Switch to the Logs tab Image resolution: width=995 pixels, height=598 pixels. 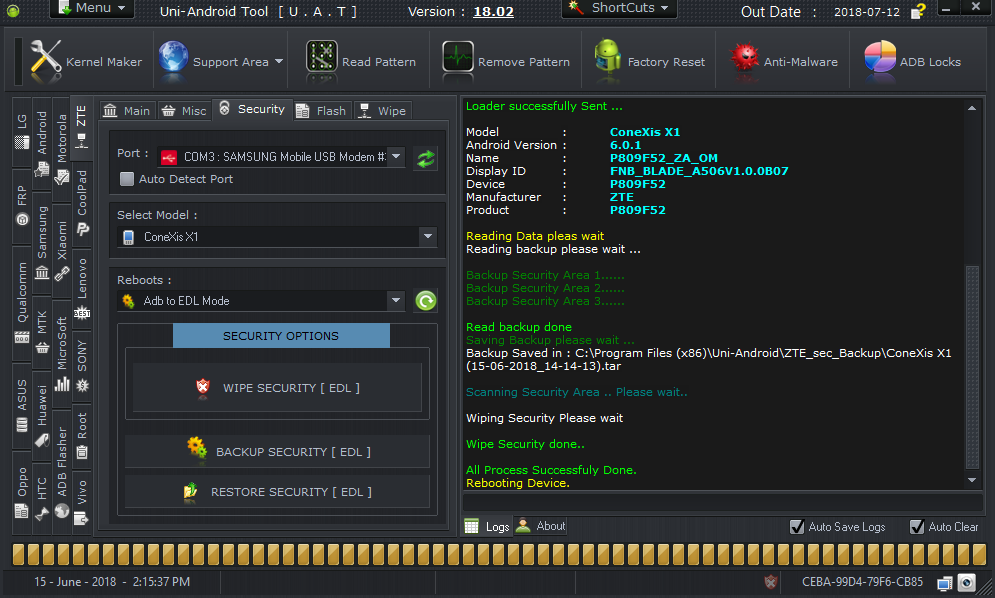point(487,526)
